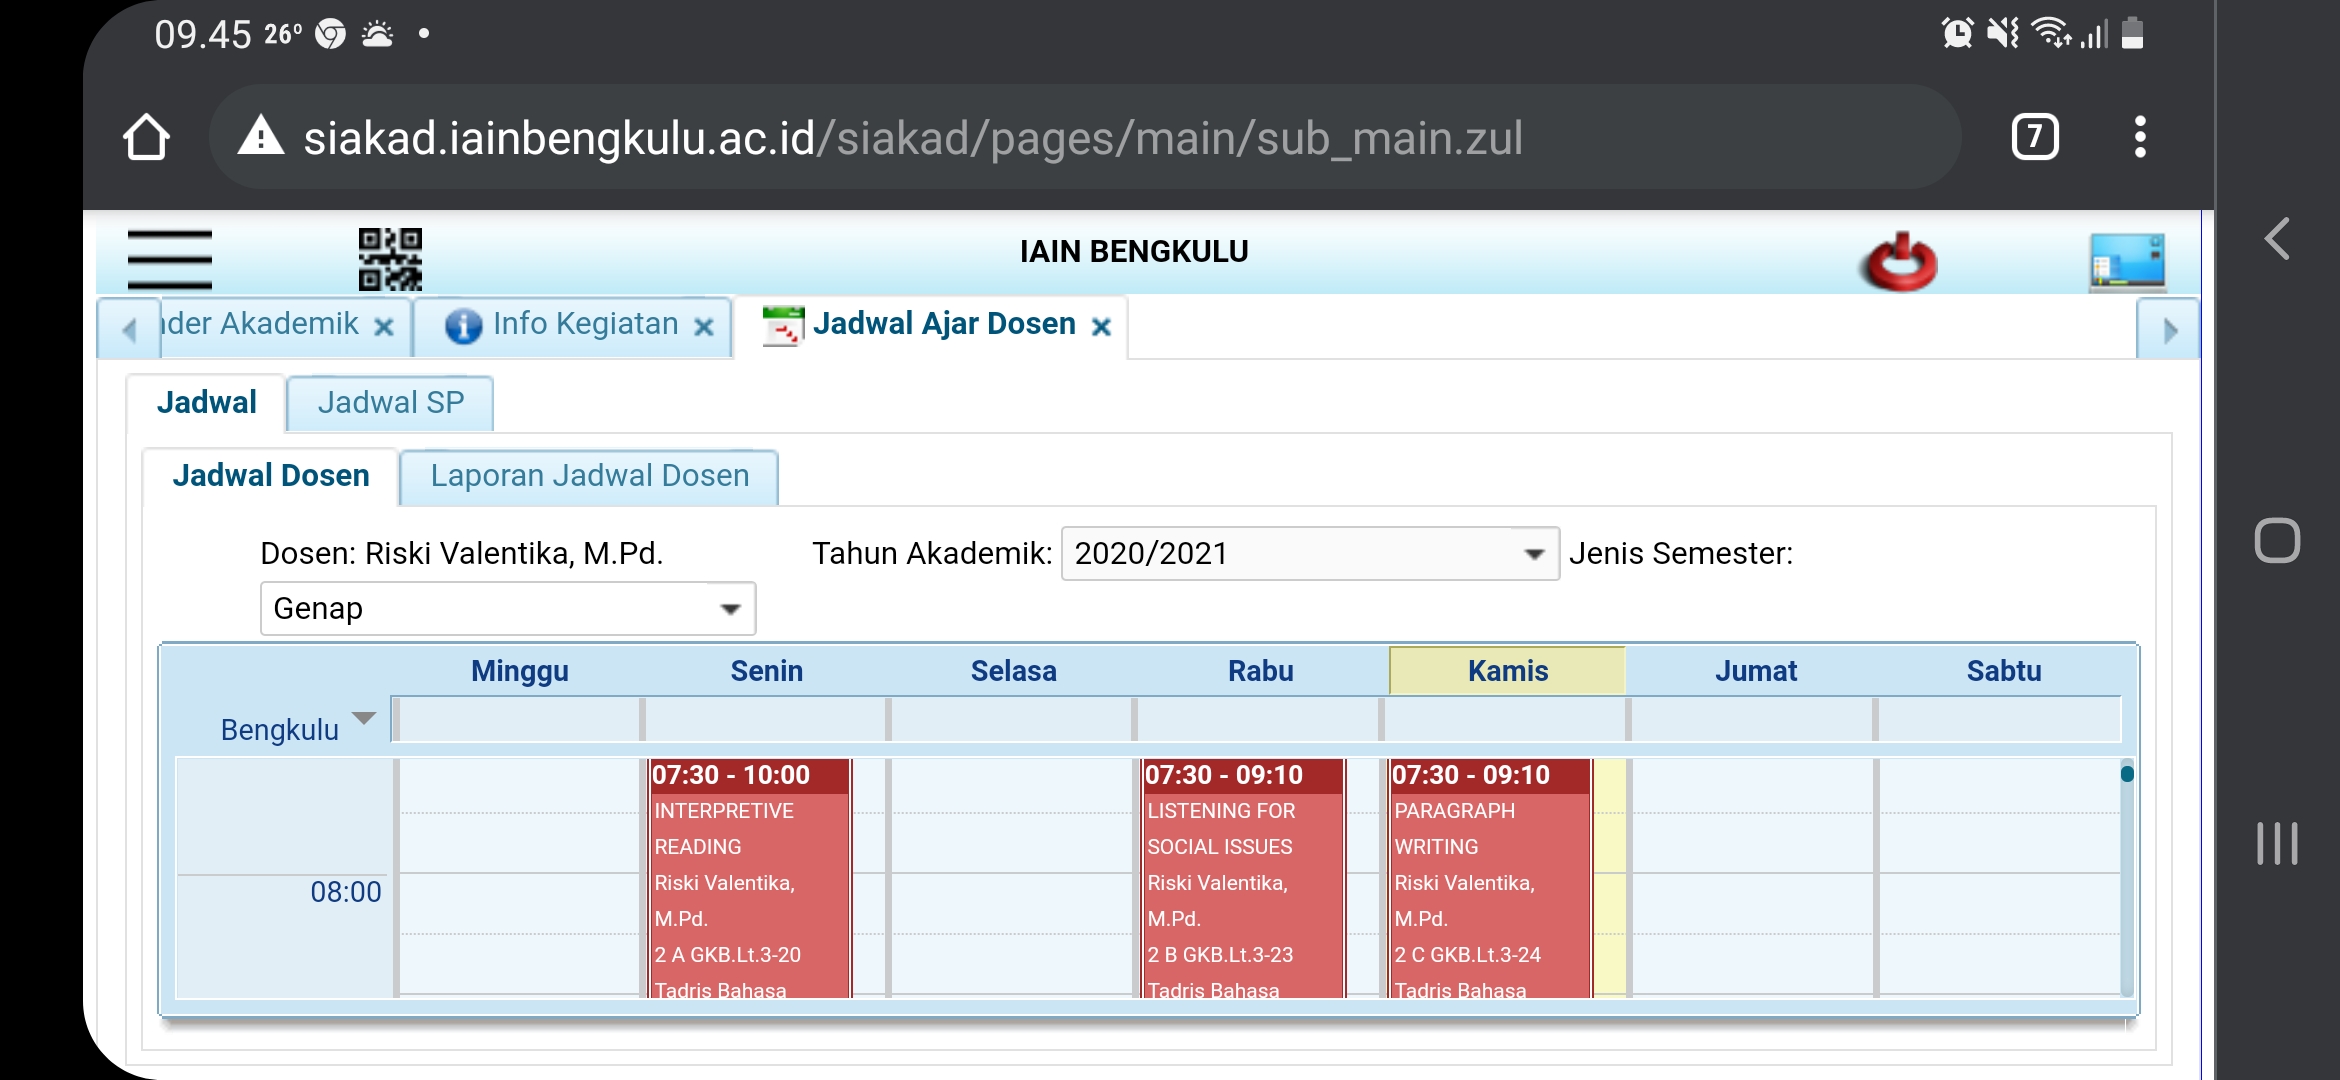Expand the Tahun Akademik 2020/2021 dropdown

(x=1533, y=554)
